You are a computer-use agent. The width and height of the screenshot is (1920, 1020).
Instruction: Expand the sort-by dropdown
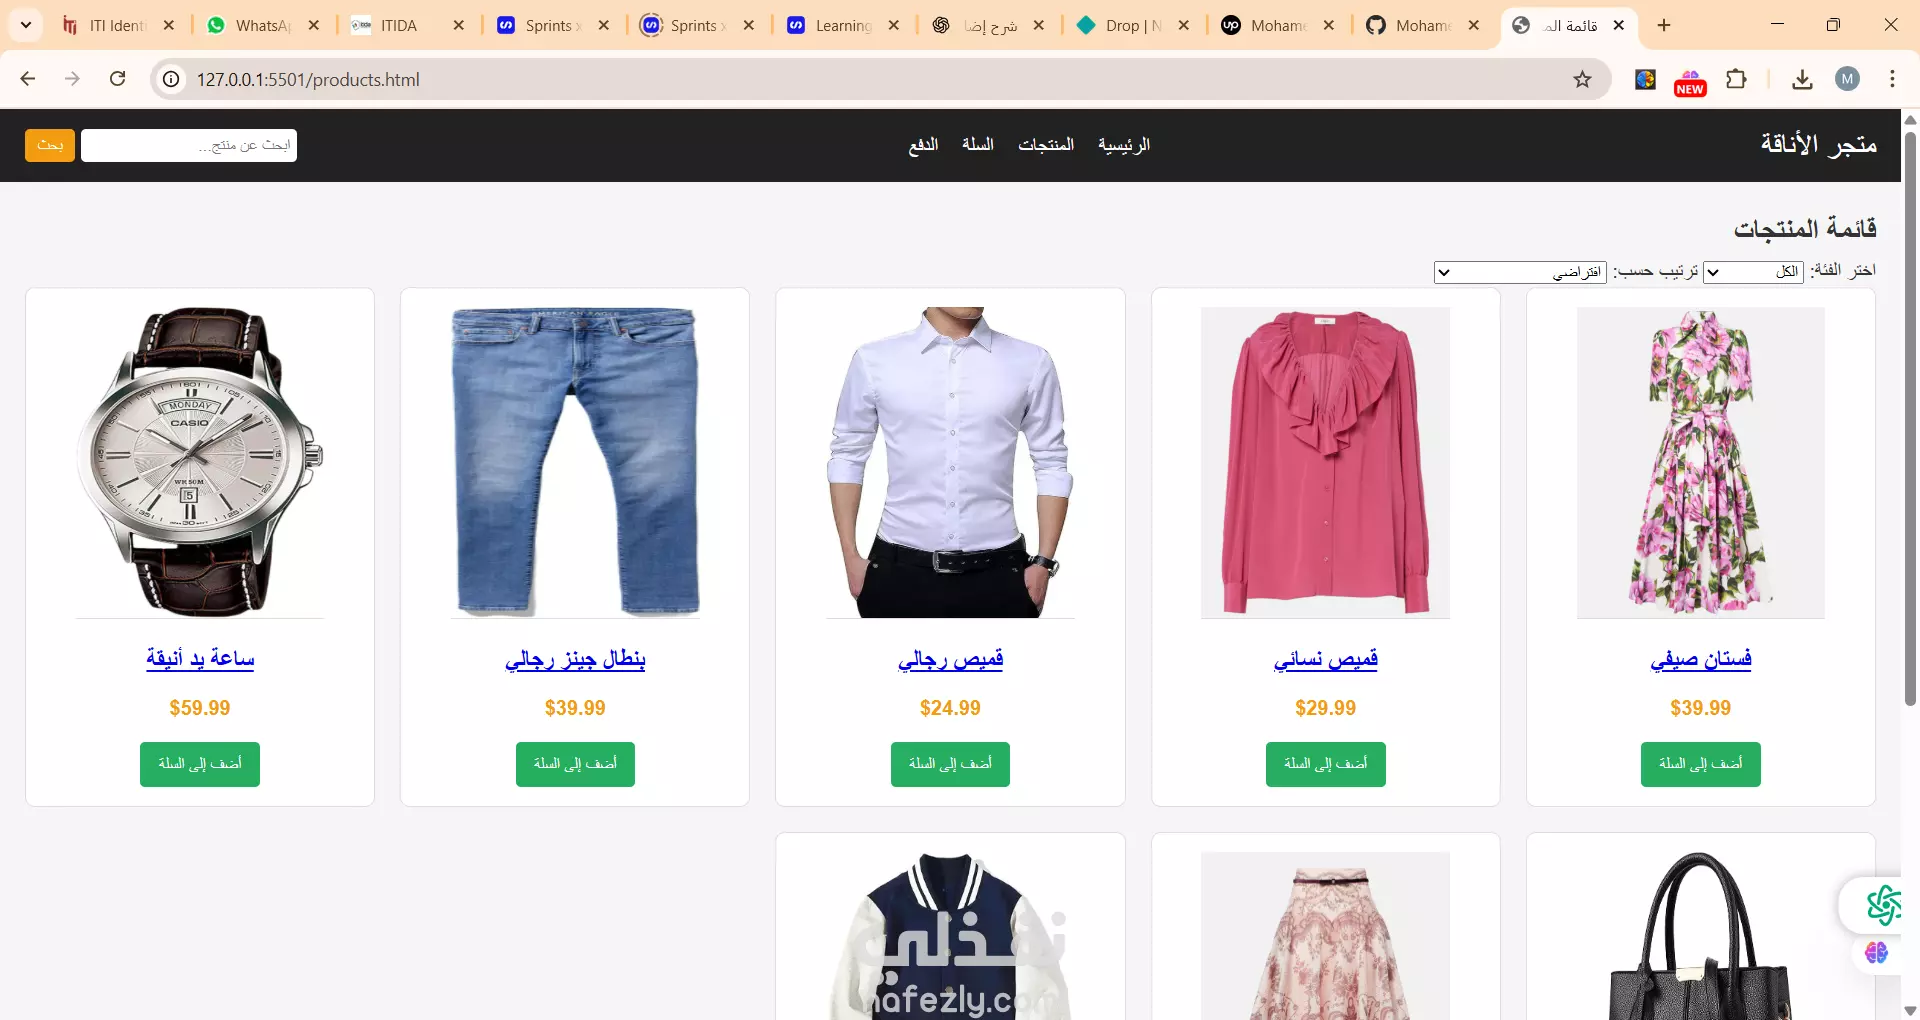[x=1520, y=272]
